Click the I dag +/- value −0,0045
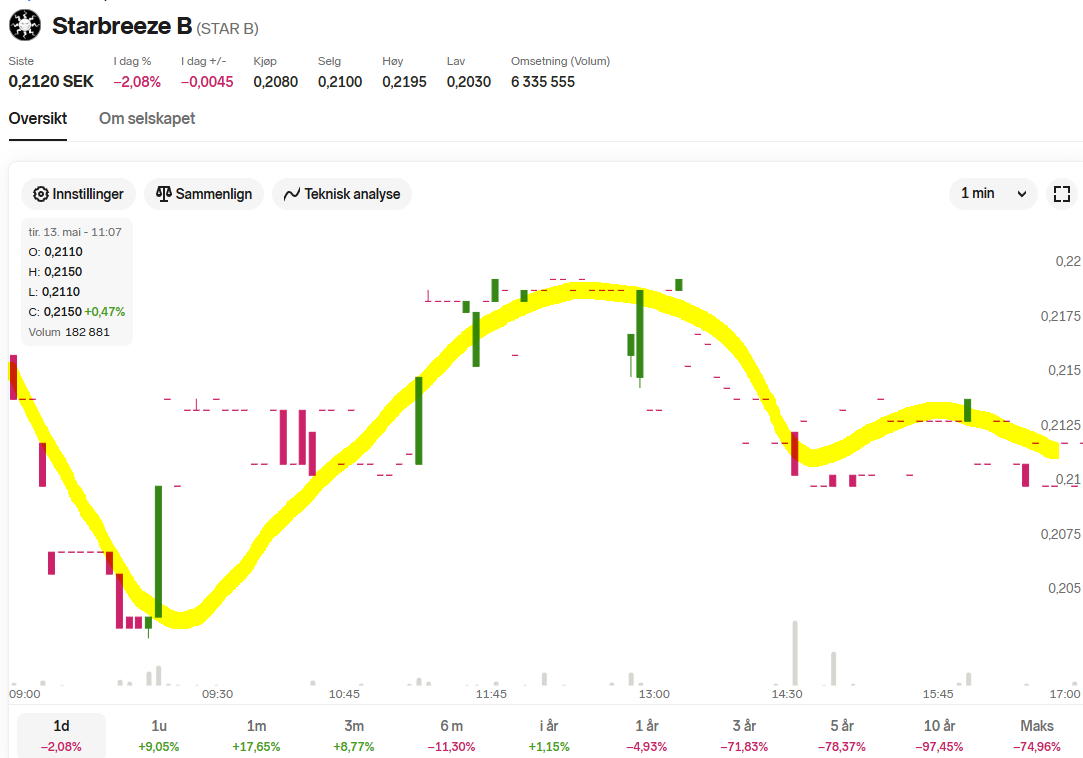 click(x=207, y=82)
